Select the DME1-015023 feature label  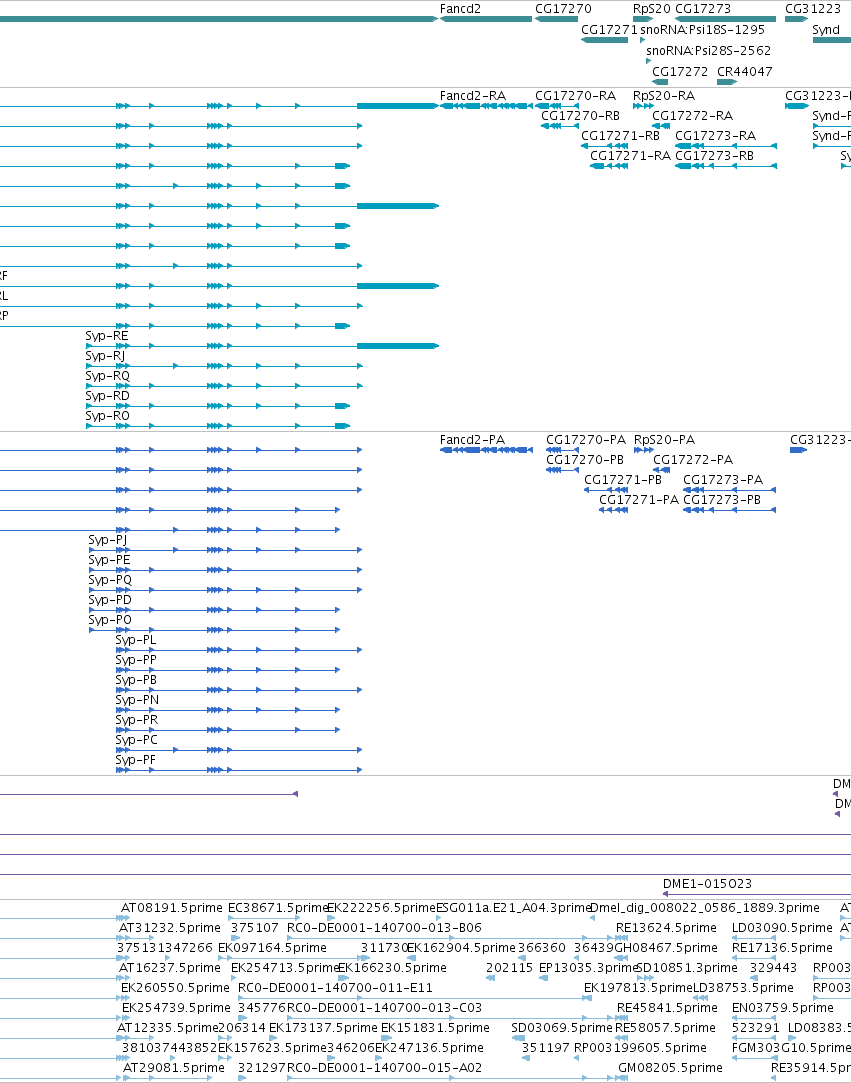tap(707, 884)
